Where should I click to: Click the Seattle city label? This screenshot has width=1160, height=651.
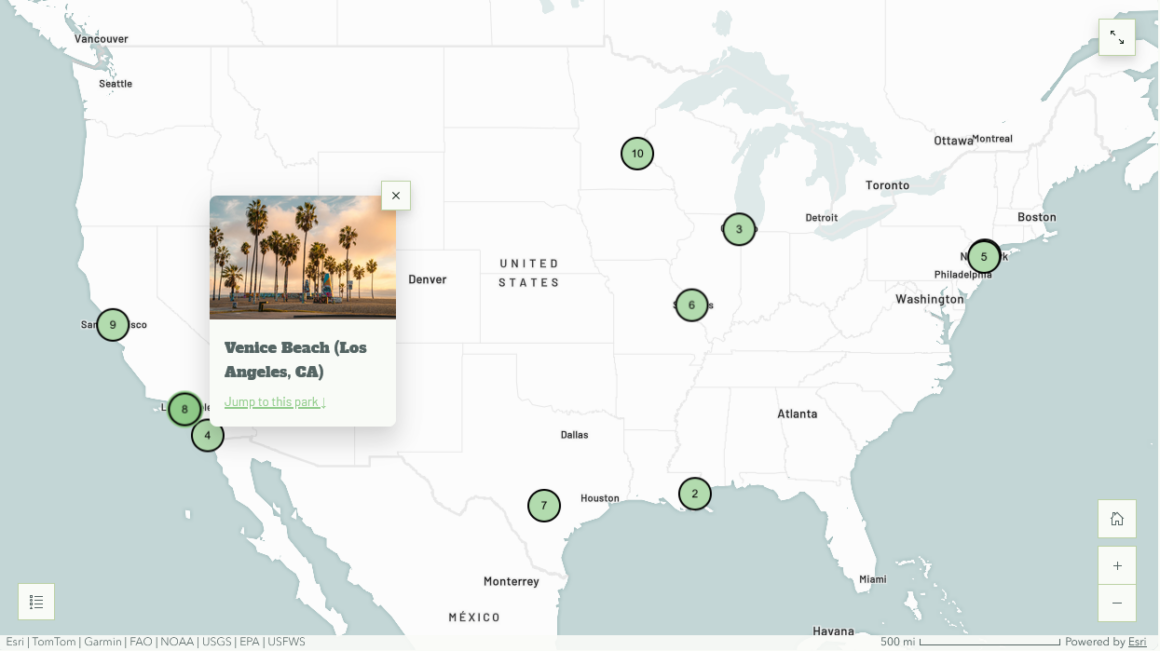(x=115, y=84)
